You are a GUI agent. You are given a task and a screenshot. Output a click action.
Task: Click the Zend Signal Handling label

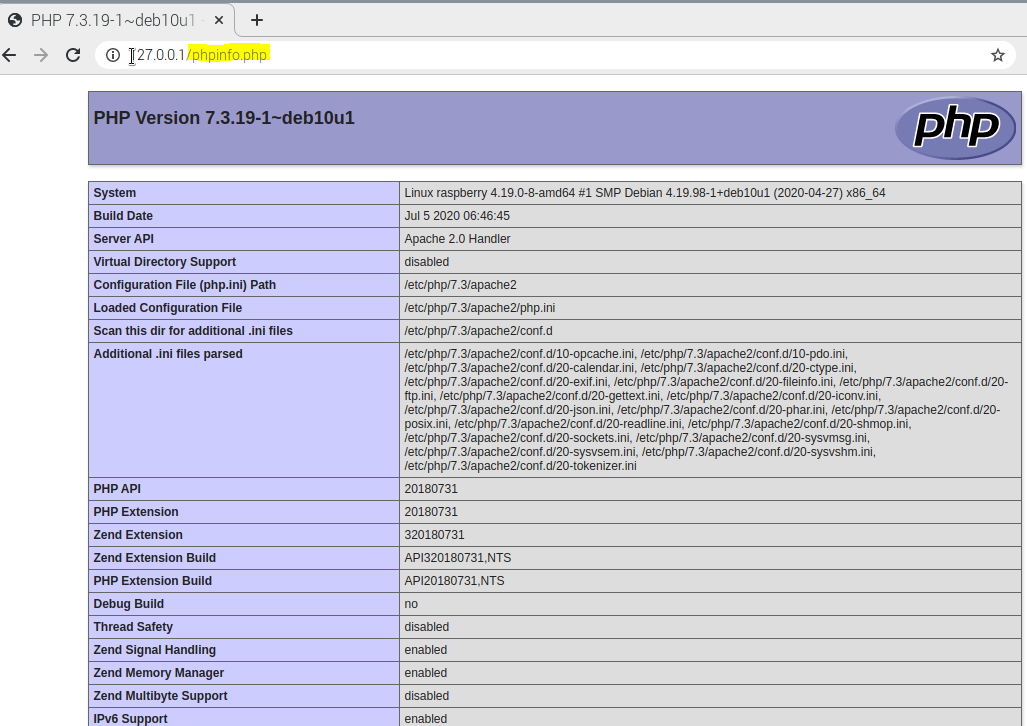coord(155,649)
